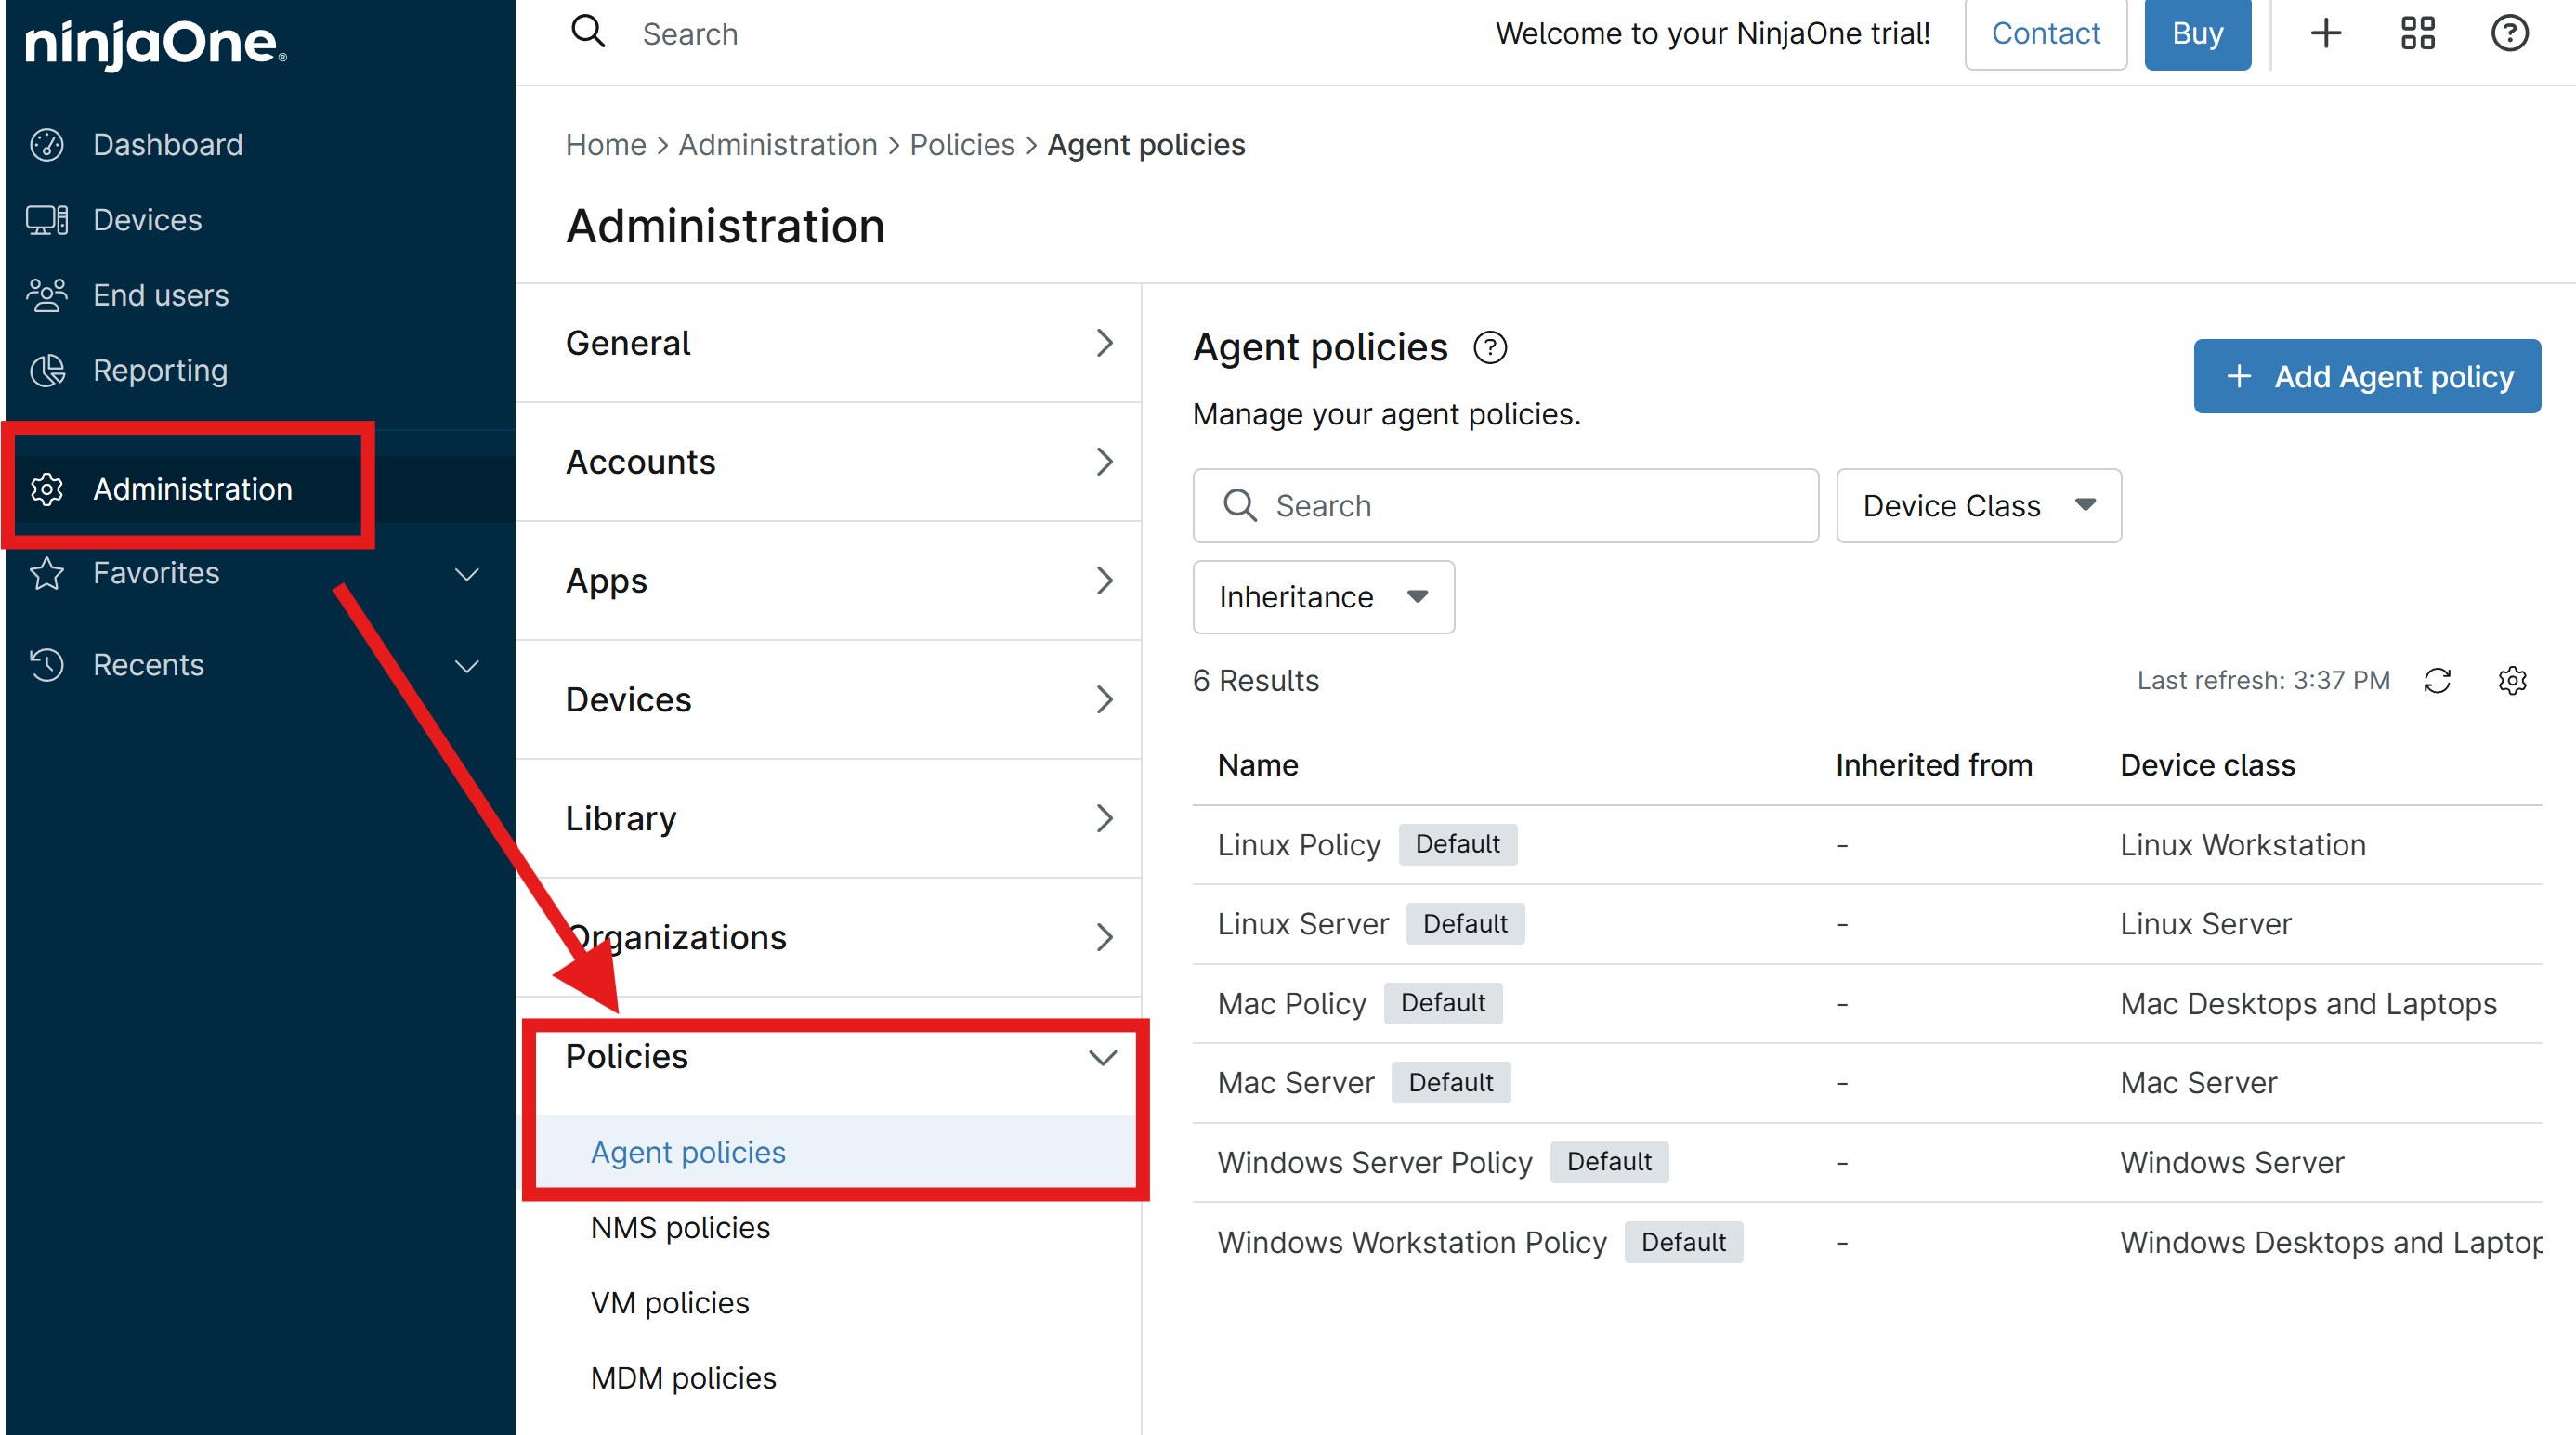Open the Inheritance filter dropdown
This screenshot has width=2576, height=1435.
point(1323,597)
